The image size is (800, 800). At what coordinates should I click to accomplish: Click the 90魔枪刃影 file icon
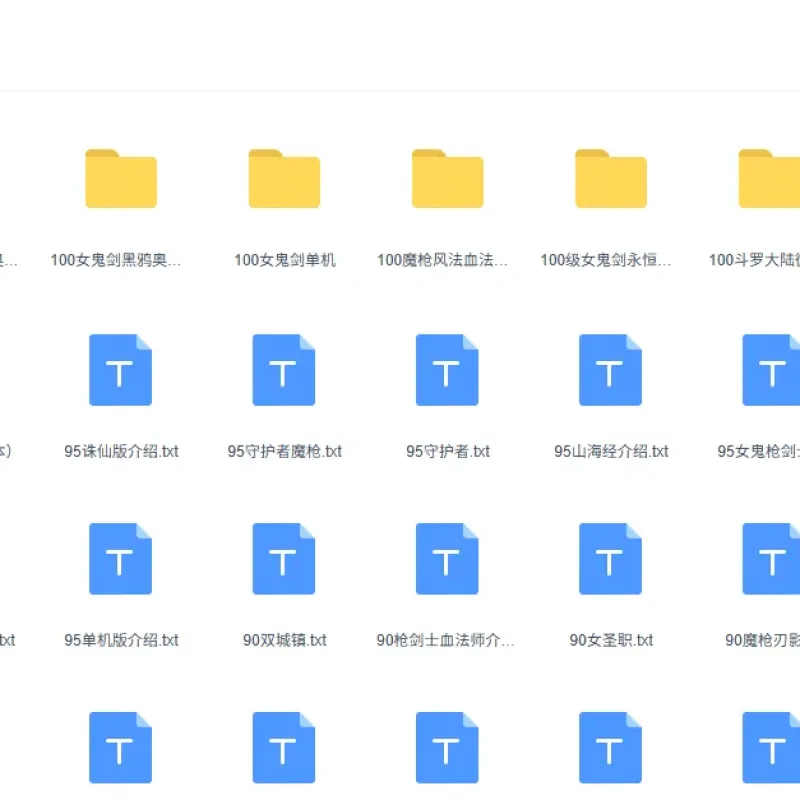771,559
